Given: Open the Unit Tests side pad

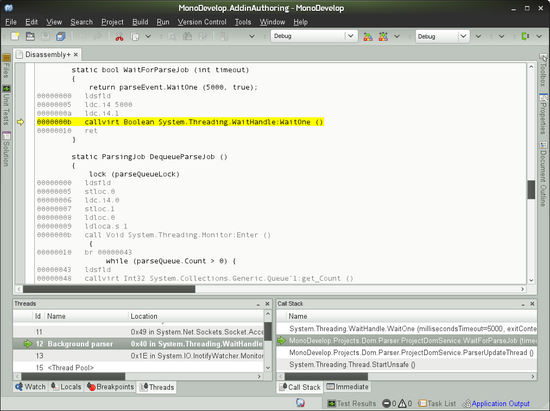Looking at the screenshot, I should click(6, 105).
